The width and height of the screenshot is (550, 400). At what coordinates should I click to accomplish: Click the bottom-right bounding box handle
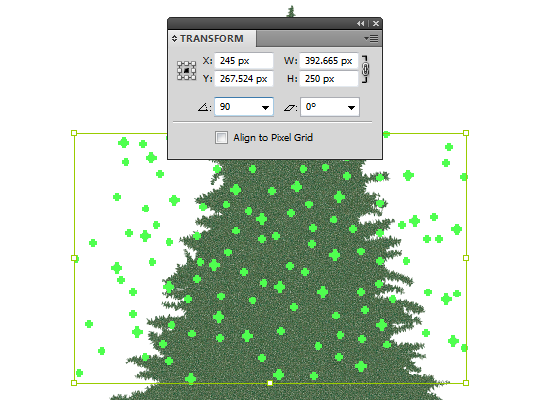466,383
